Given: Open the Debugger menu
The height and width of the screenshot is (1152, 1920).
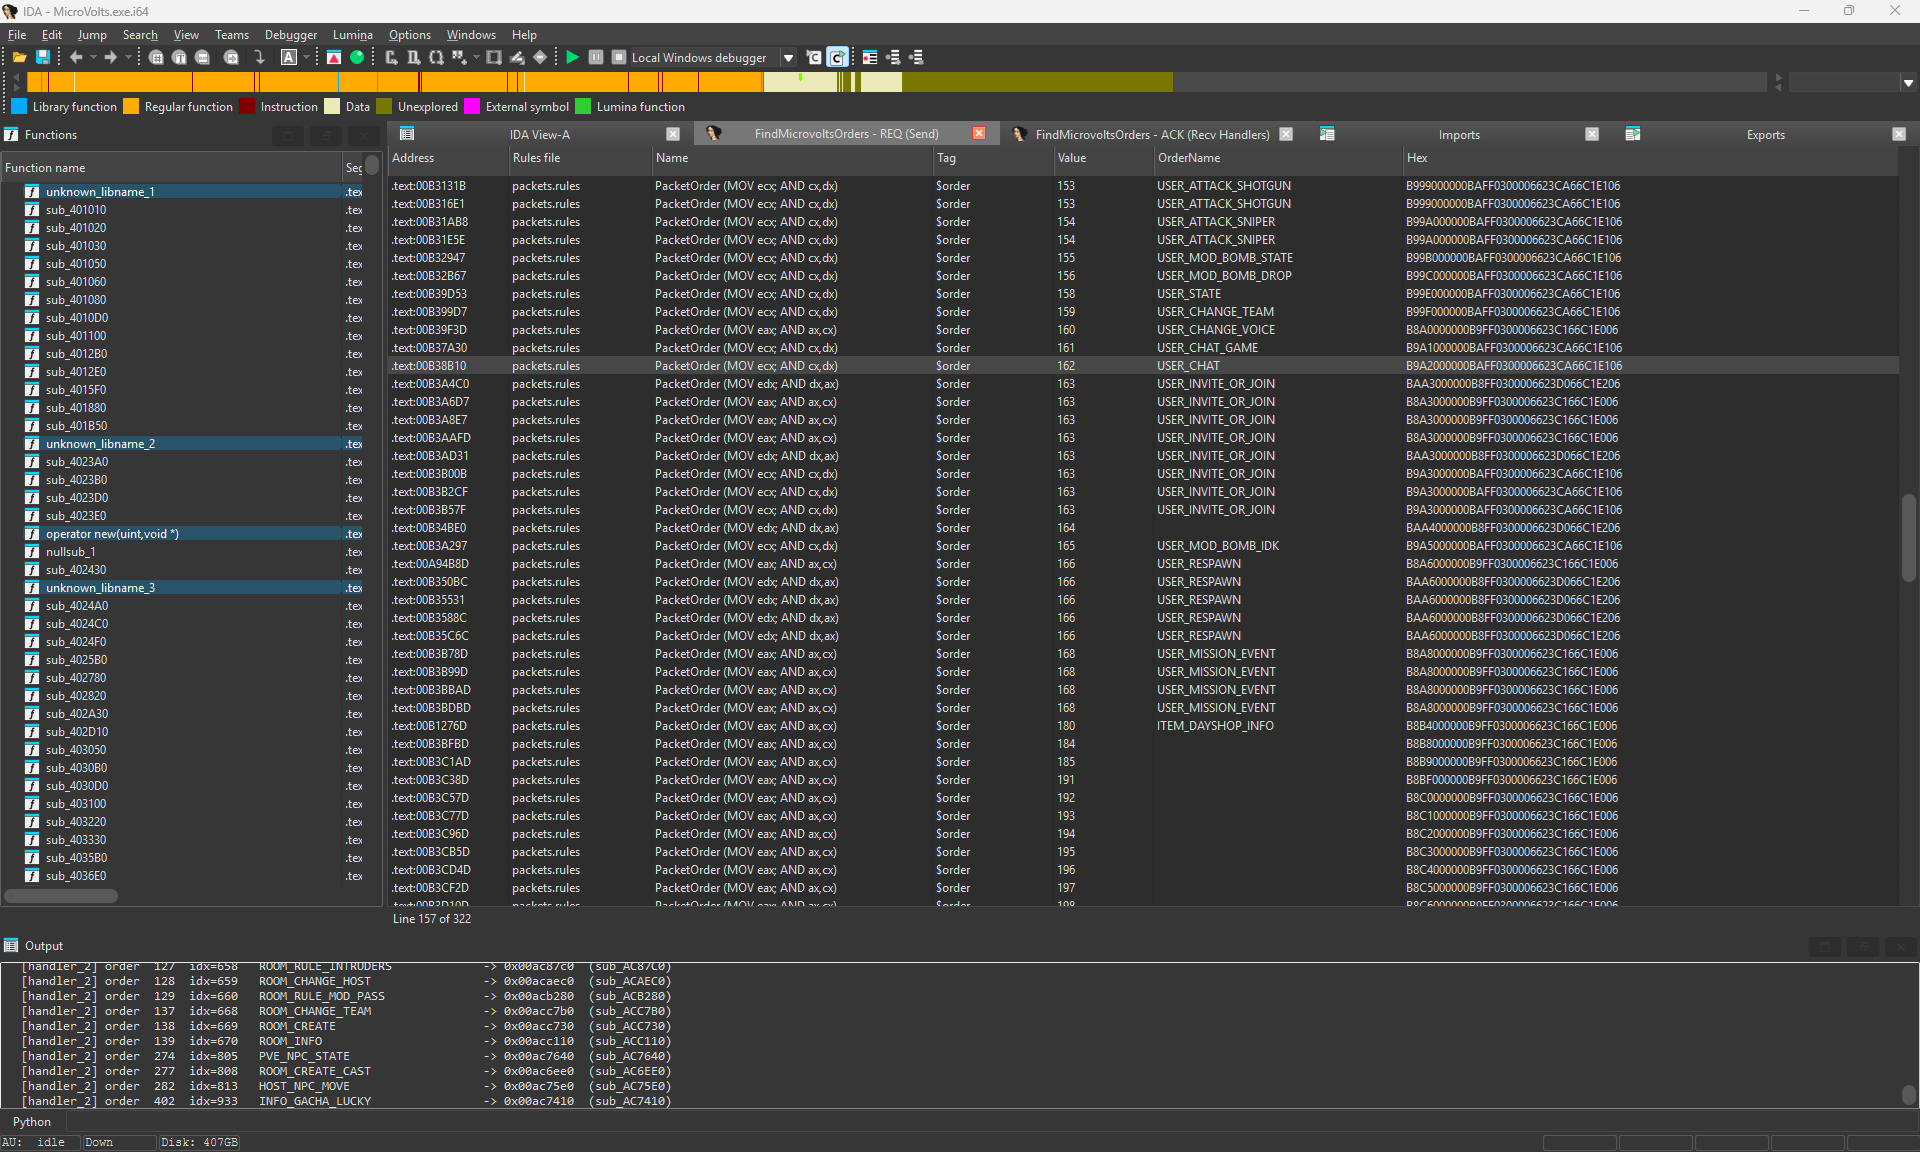Looking at the screenshot, I should (x=291, y=35).
